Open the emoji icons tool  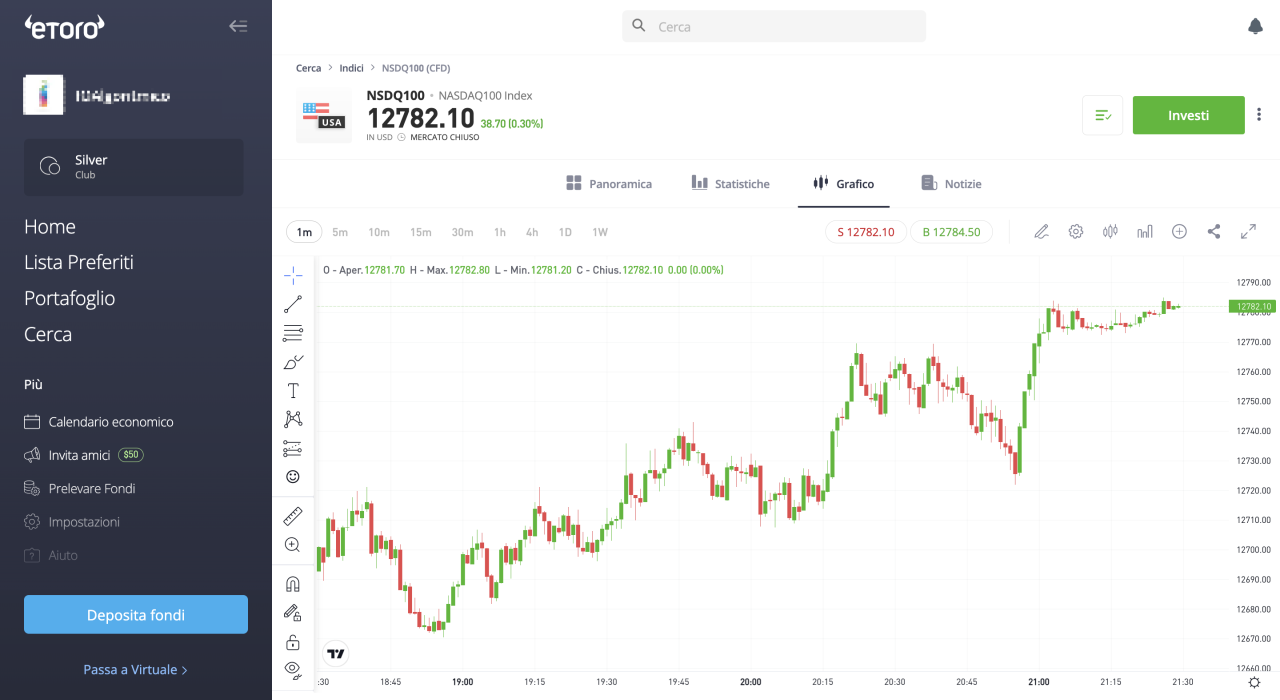[293, 477]
